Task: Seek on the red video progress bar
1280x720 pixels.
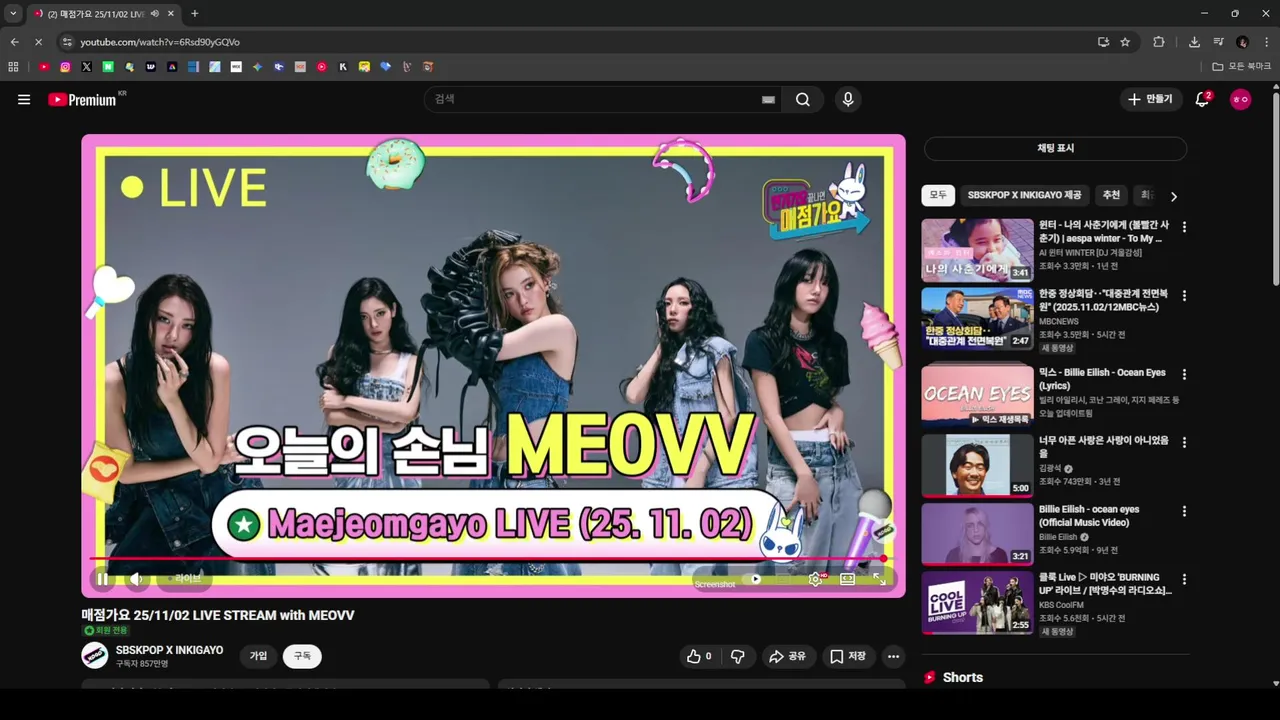Action: tap(488, 558)
